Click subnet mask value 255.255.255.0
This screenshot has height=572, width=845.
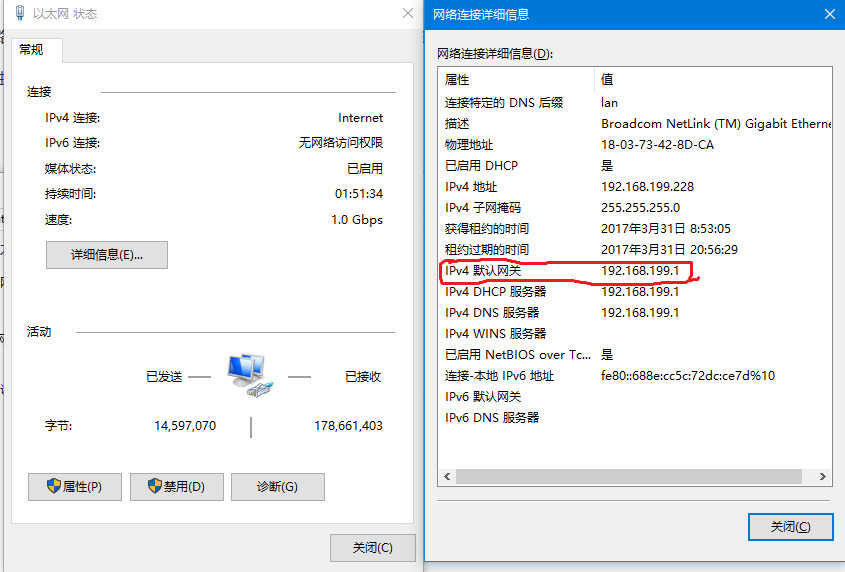tap(640, 208)
